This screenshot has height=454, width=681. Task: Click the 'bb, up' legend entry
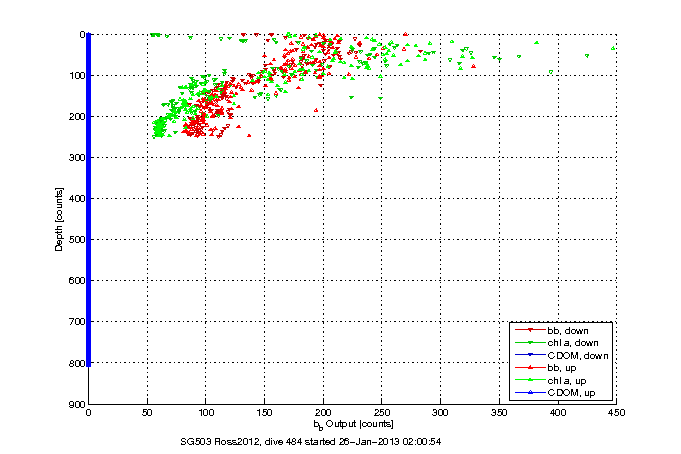coord(545,368)
